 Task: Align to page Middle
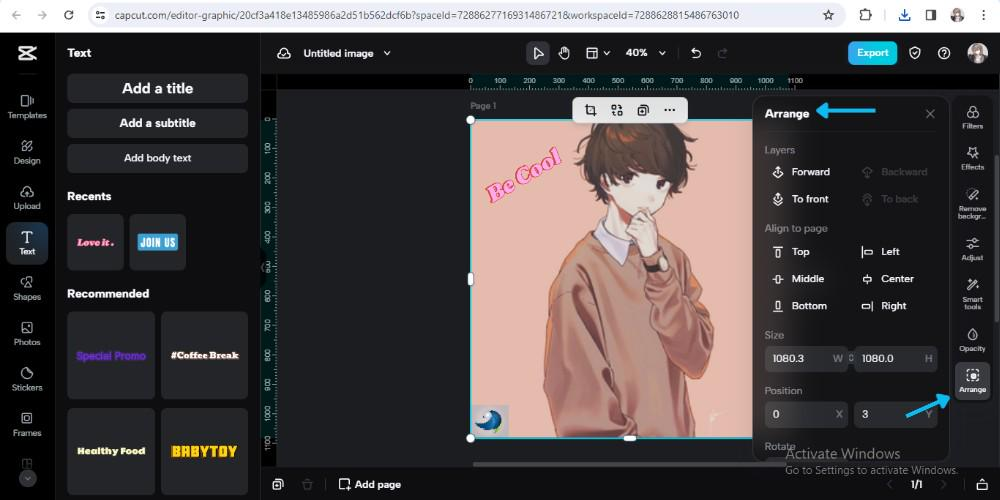click(x=798, y=279)
